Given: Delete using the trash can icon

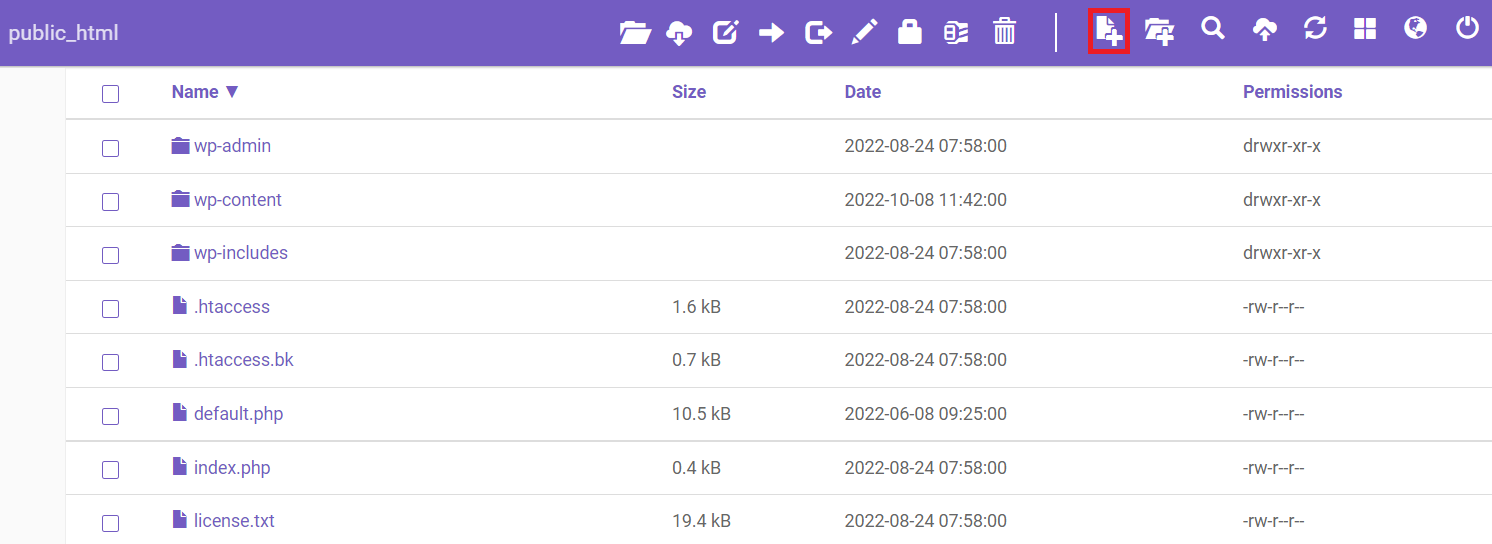Looking at the screenshot, I should 1004,32.
